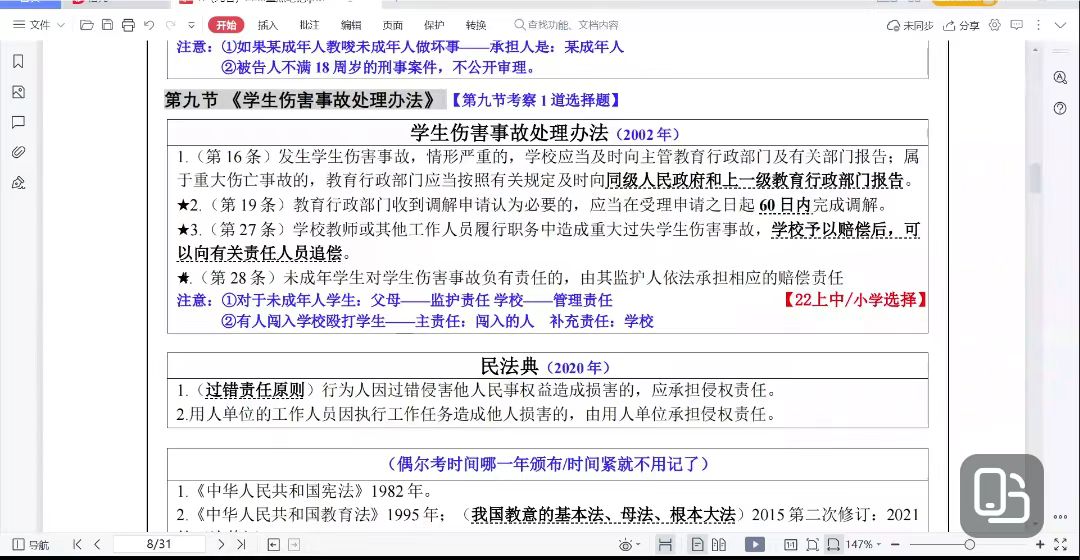Click the fit page icon
1080x560 pixels.
[x=812, y=545]
